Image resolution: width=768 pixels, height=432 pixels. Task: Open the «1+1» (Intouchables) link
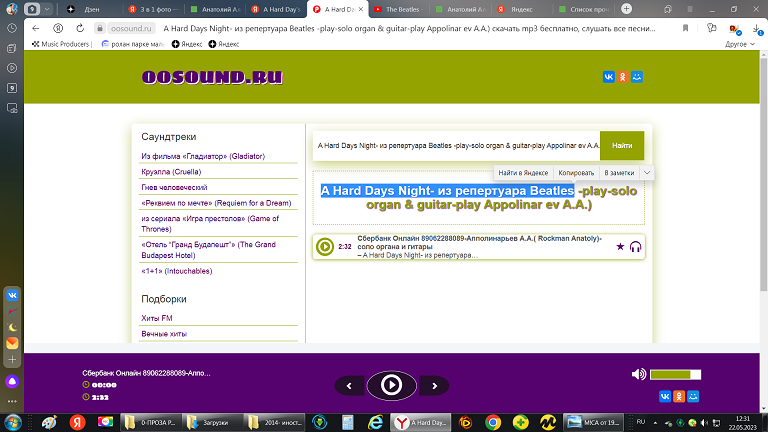[176, 271]
